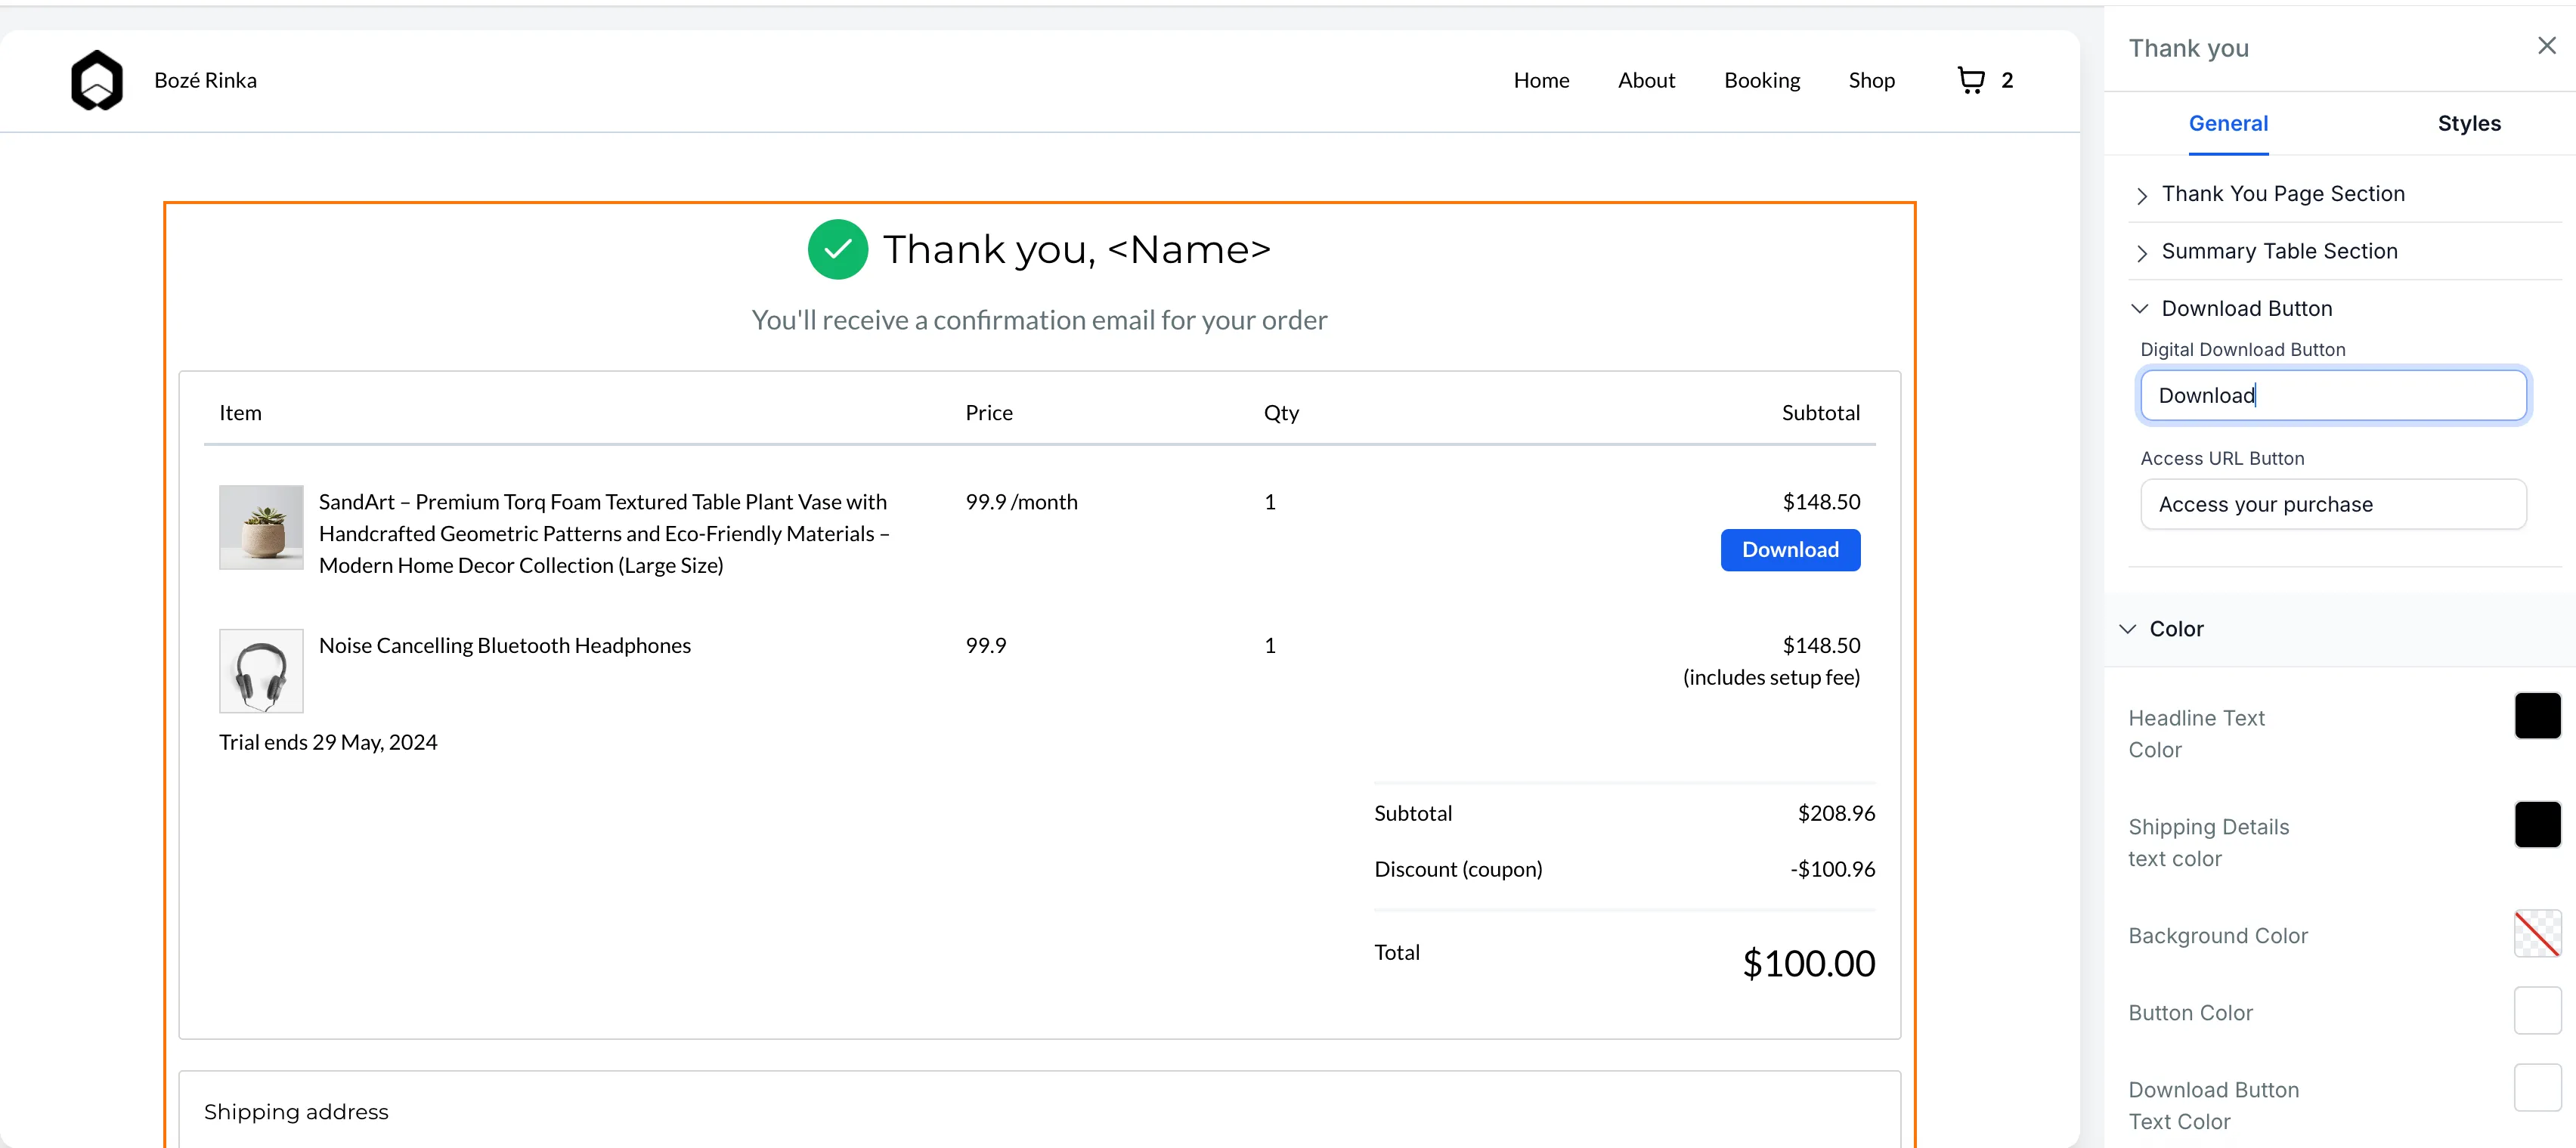Collapse the Download Button section
Image resolution: width=2576 pixels, height=1148 pixels.
tap(2246, 309)
